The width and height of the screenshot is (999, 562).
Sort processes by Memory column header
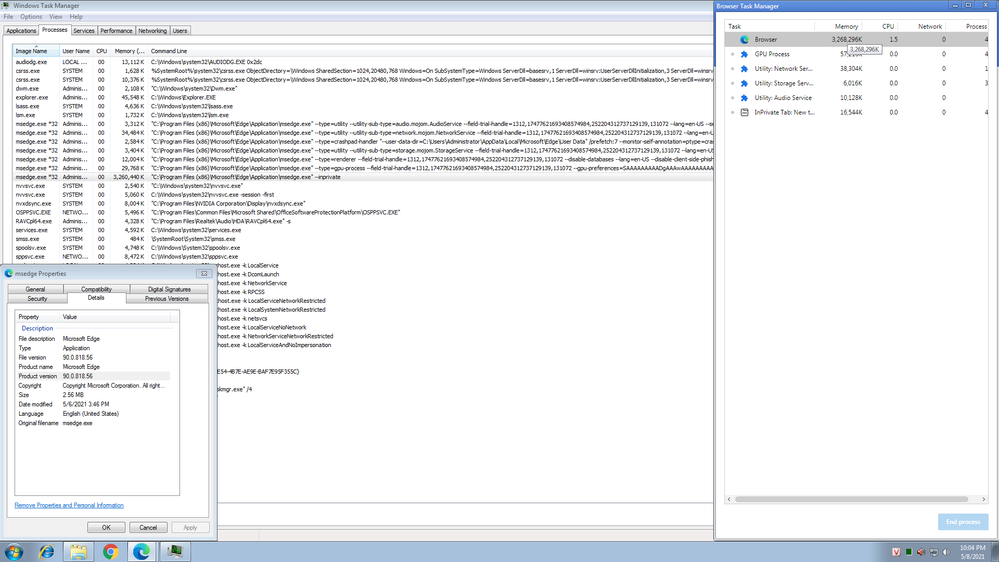(129, 51)
